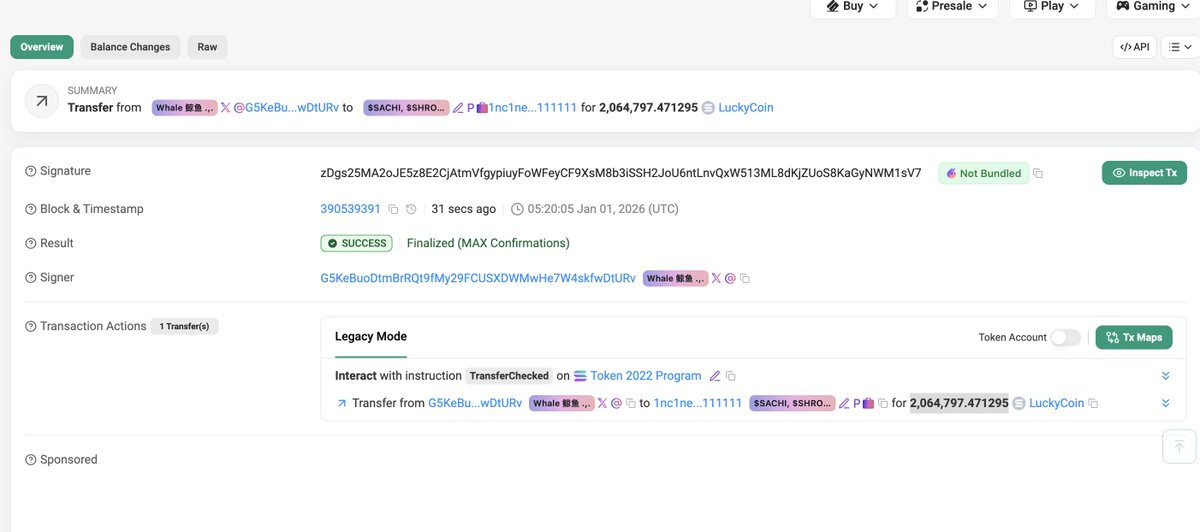Copy the signer address

point(745,278)
